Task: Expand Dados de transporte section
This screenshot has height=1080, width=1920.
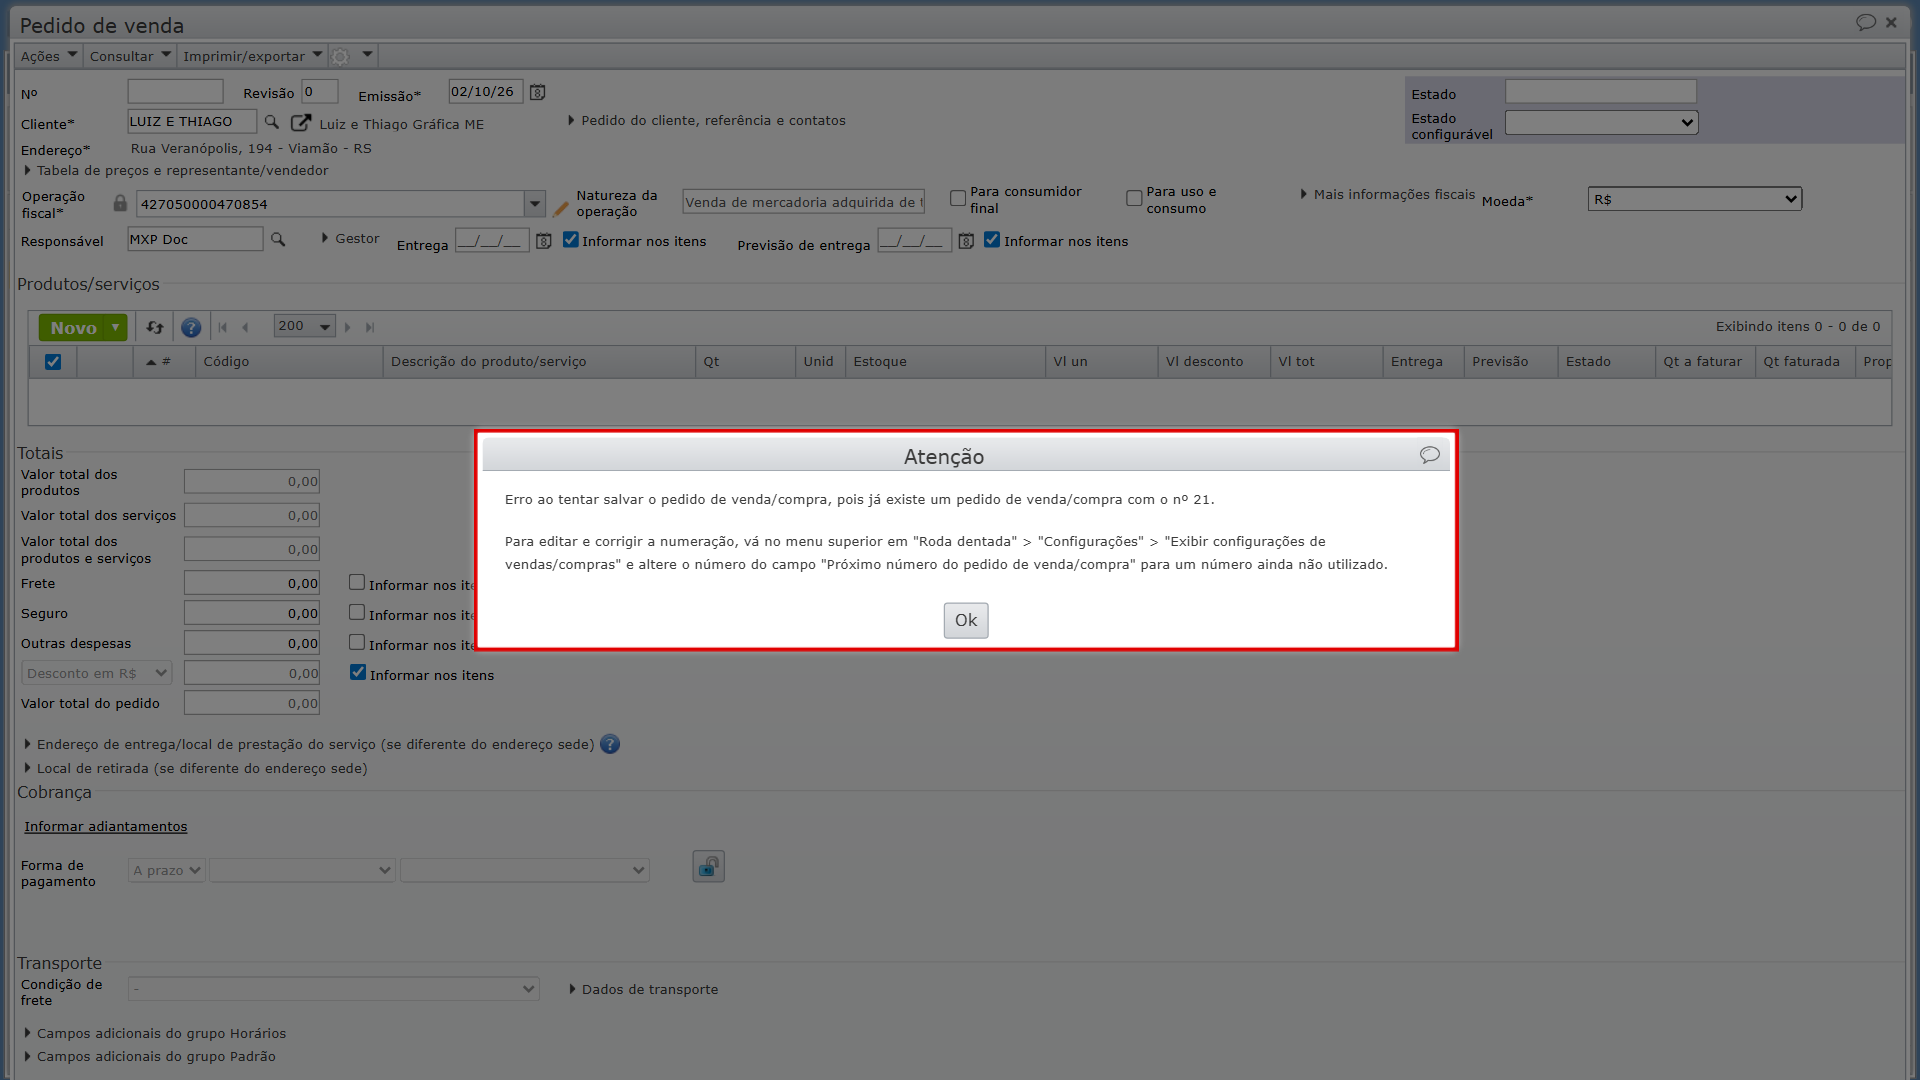Action: (x=643, y=989)
